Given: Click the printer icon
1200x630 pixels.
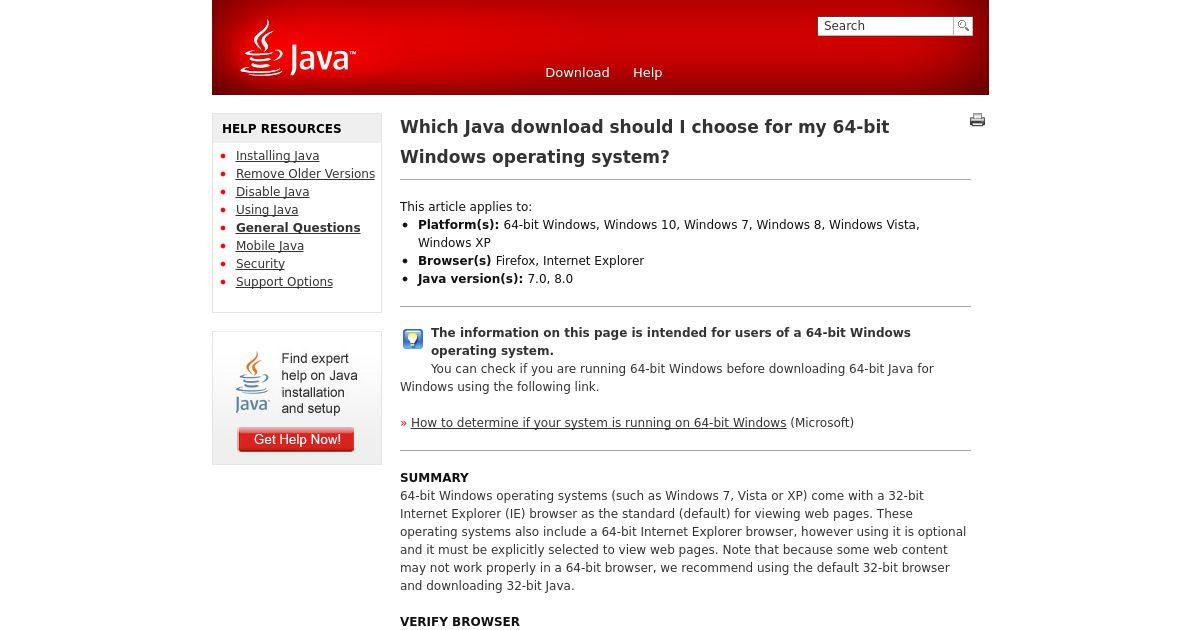Looking at the screenshot, I should pyautogui.click(x=977, y=120).
